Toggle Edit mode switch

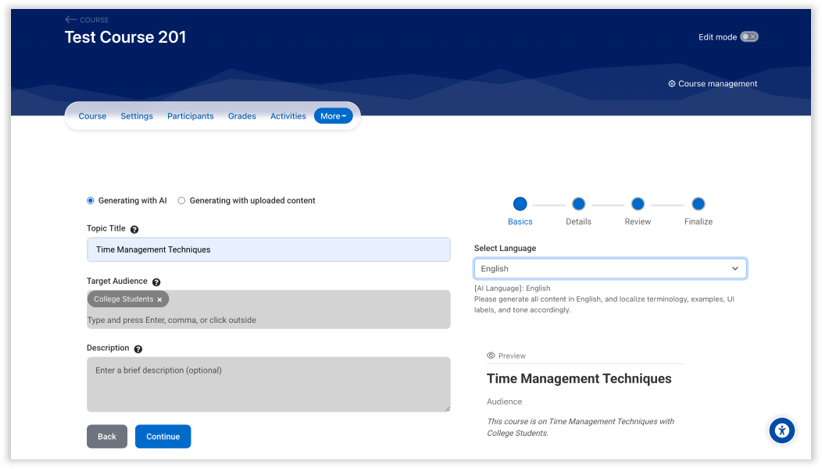(749, 37)
